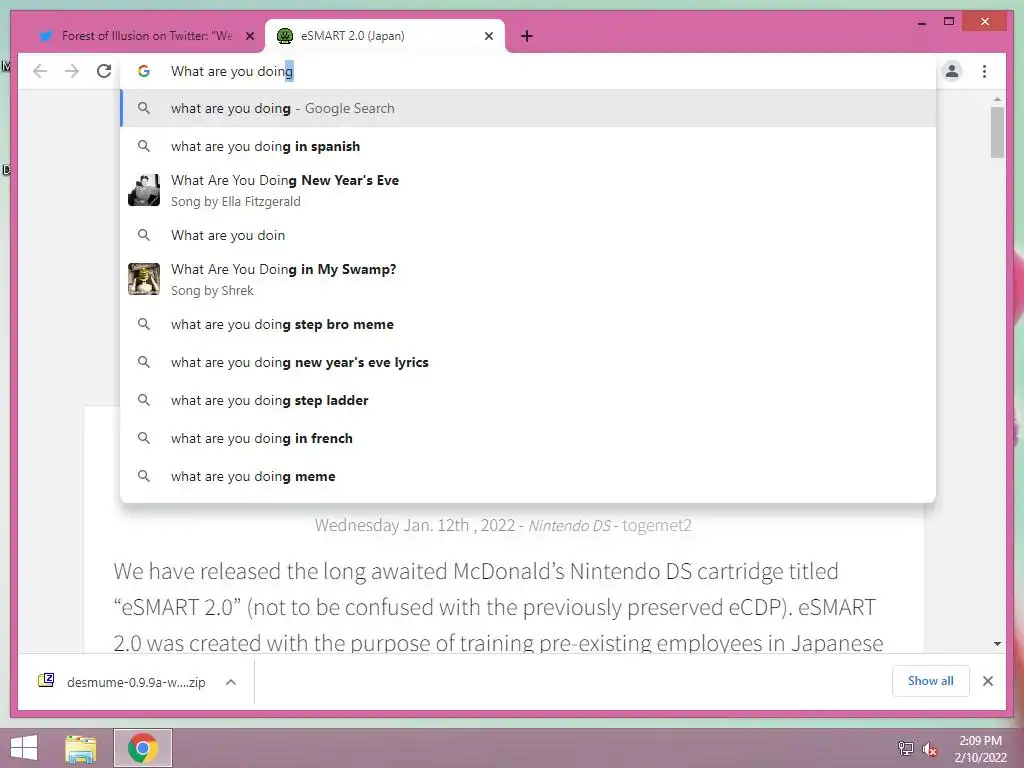Viewport: 1024px width, 768px height.
Task: Click the vertical scrollbar thumb
Action: [997, 132]
